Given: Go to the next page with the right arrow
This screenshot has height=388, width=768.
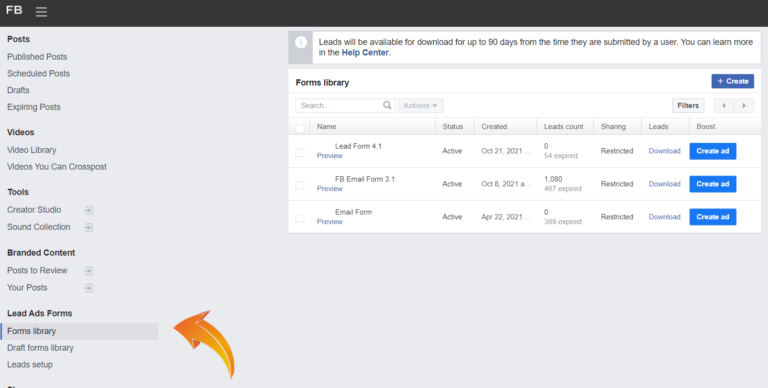Looking at the screenshot, I should click(x=744, y=105).
